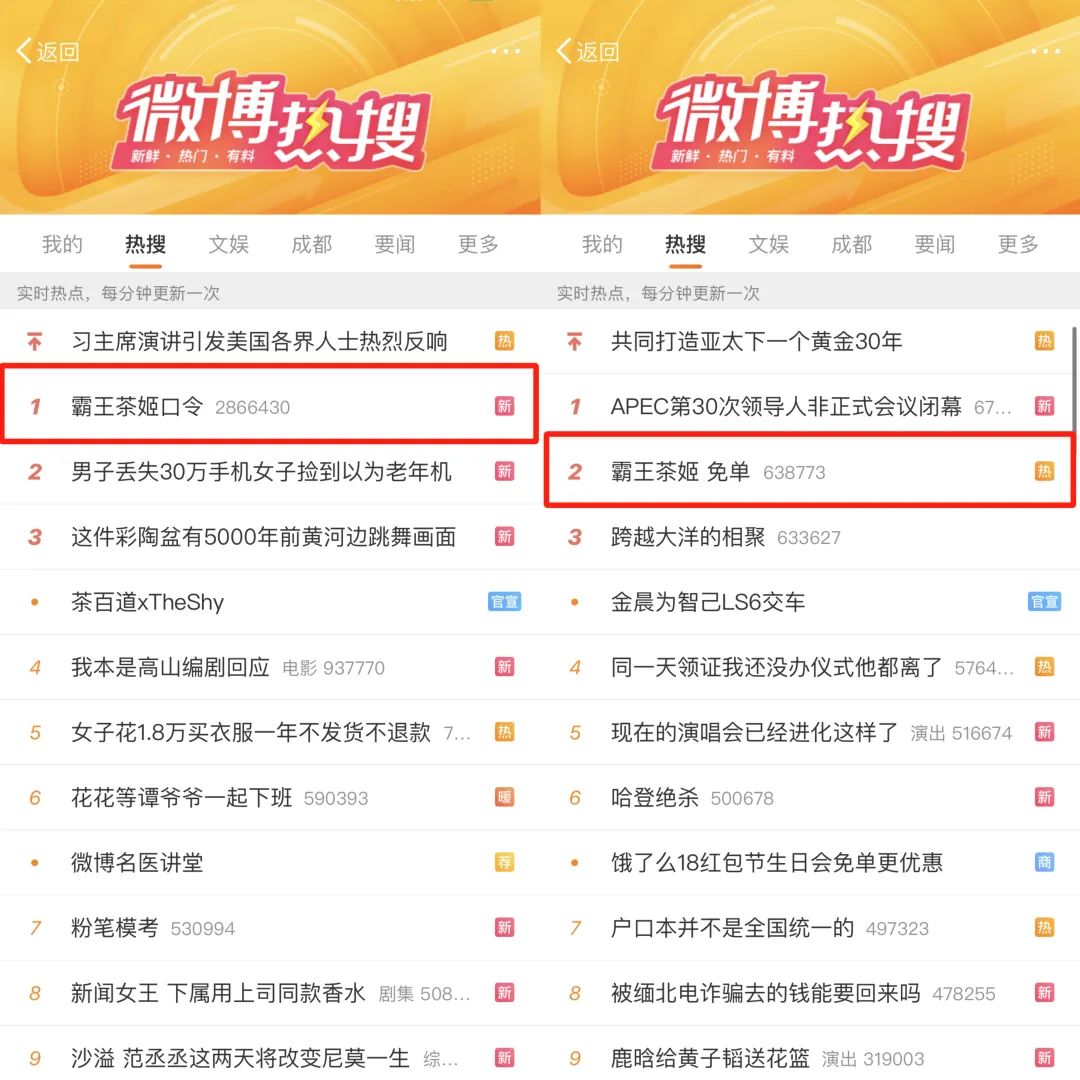
Task: Click the 暖 badge on 花花等谭爷爷一起下班
Action: point(504,798)
